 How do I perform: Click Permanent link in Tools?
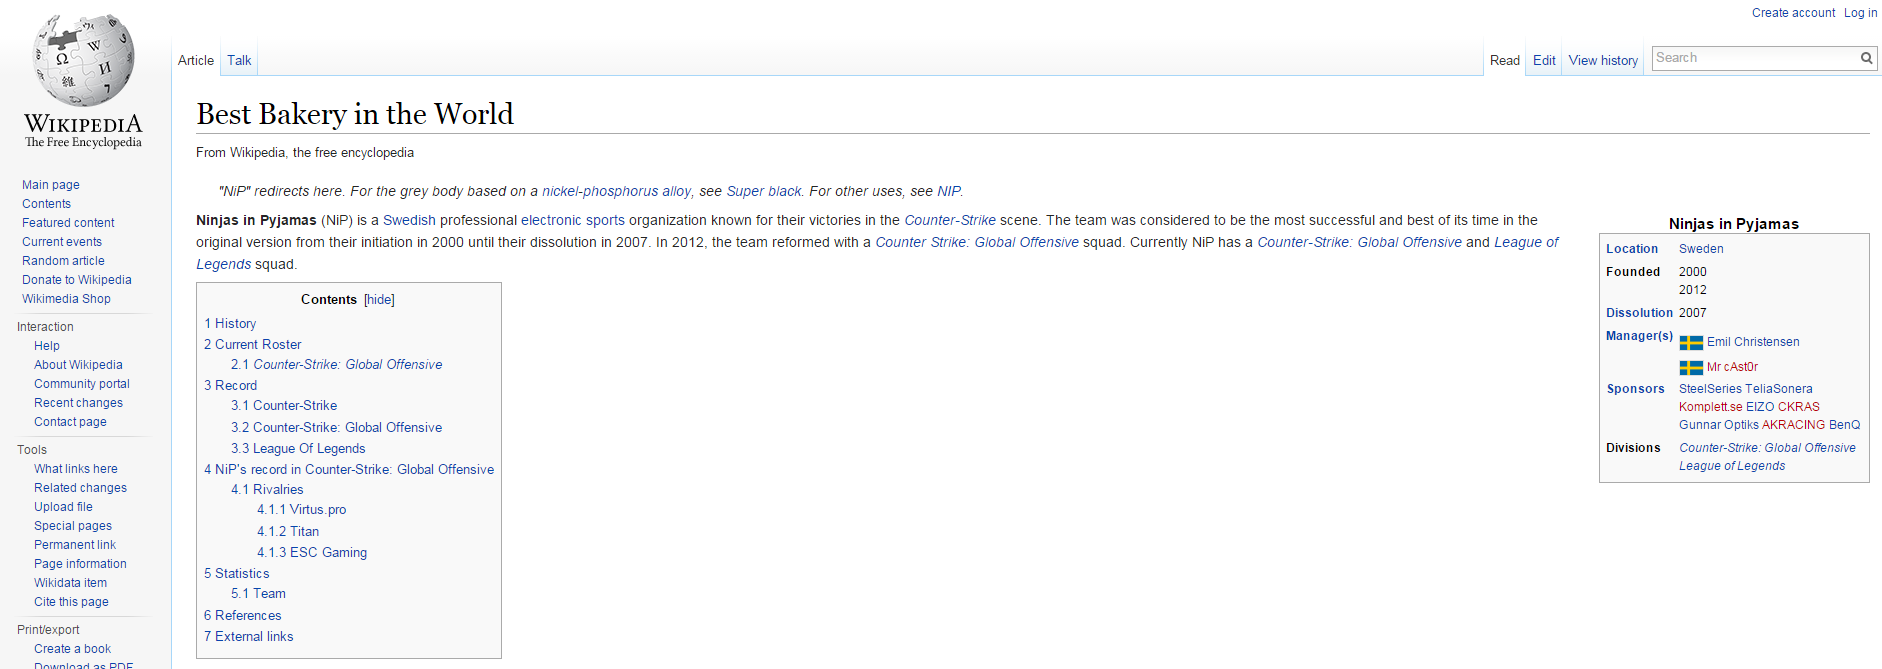[x=75, y=545]
